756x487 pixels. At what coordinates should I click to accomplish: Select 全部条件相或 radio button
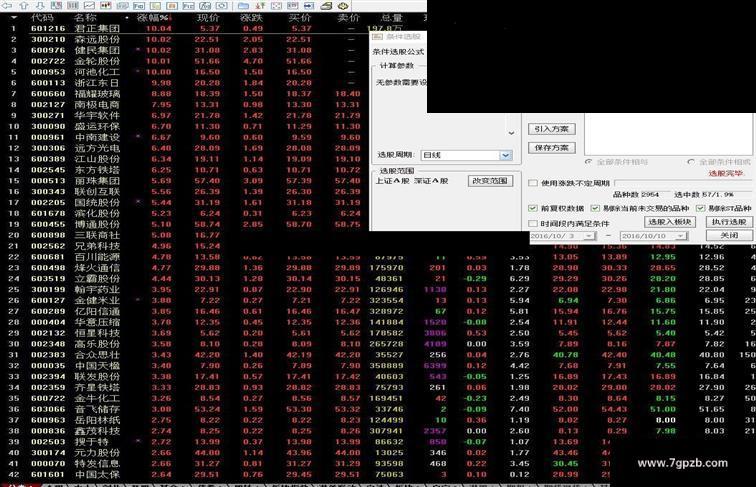click(691, 162)
